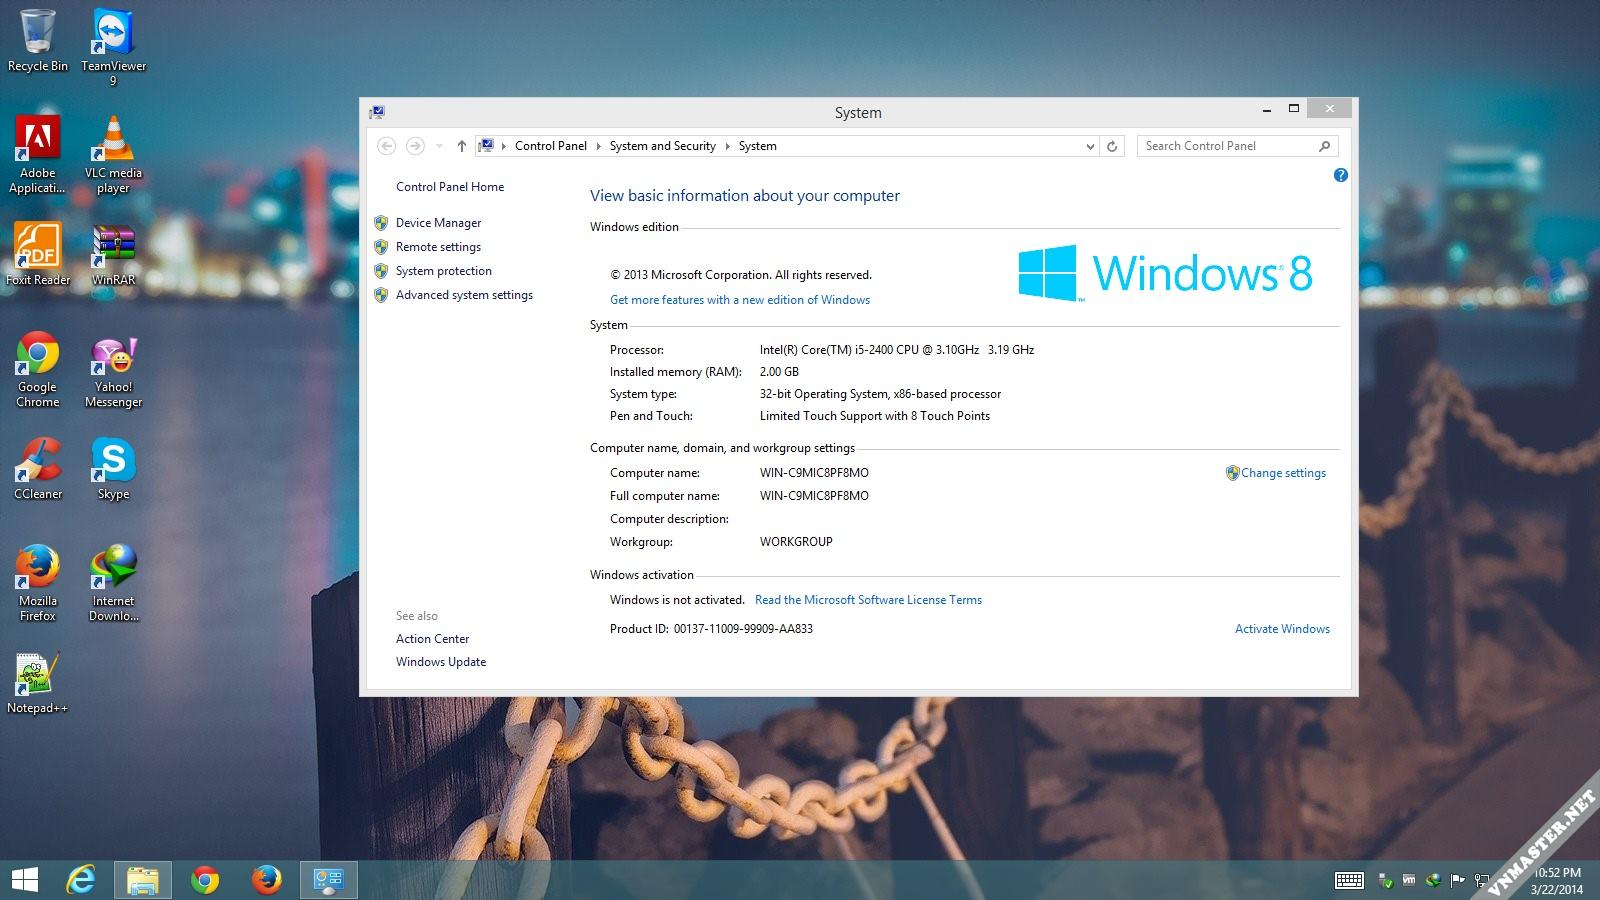The height and width of the screenshot is (900, 1600).
Task: Click the search magnifier in Control Panel
Action: click(x=1324, y=146)
